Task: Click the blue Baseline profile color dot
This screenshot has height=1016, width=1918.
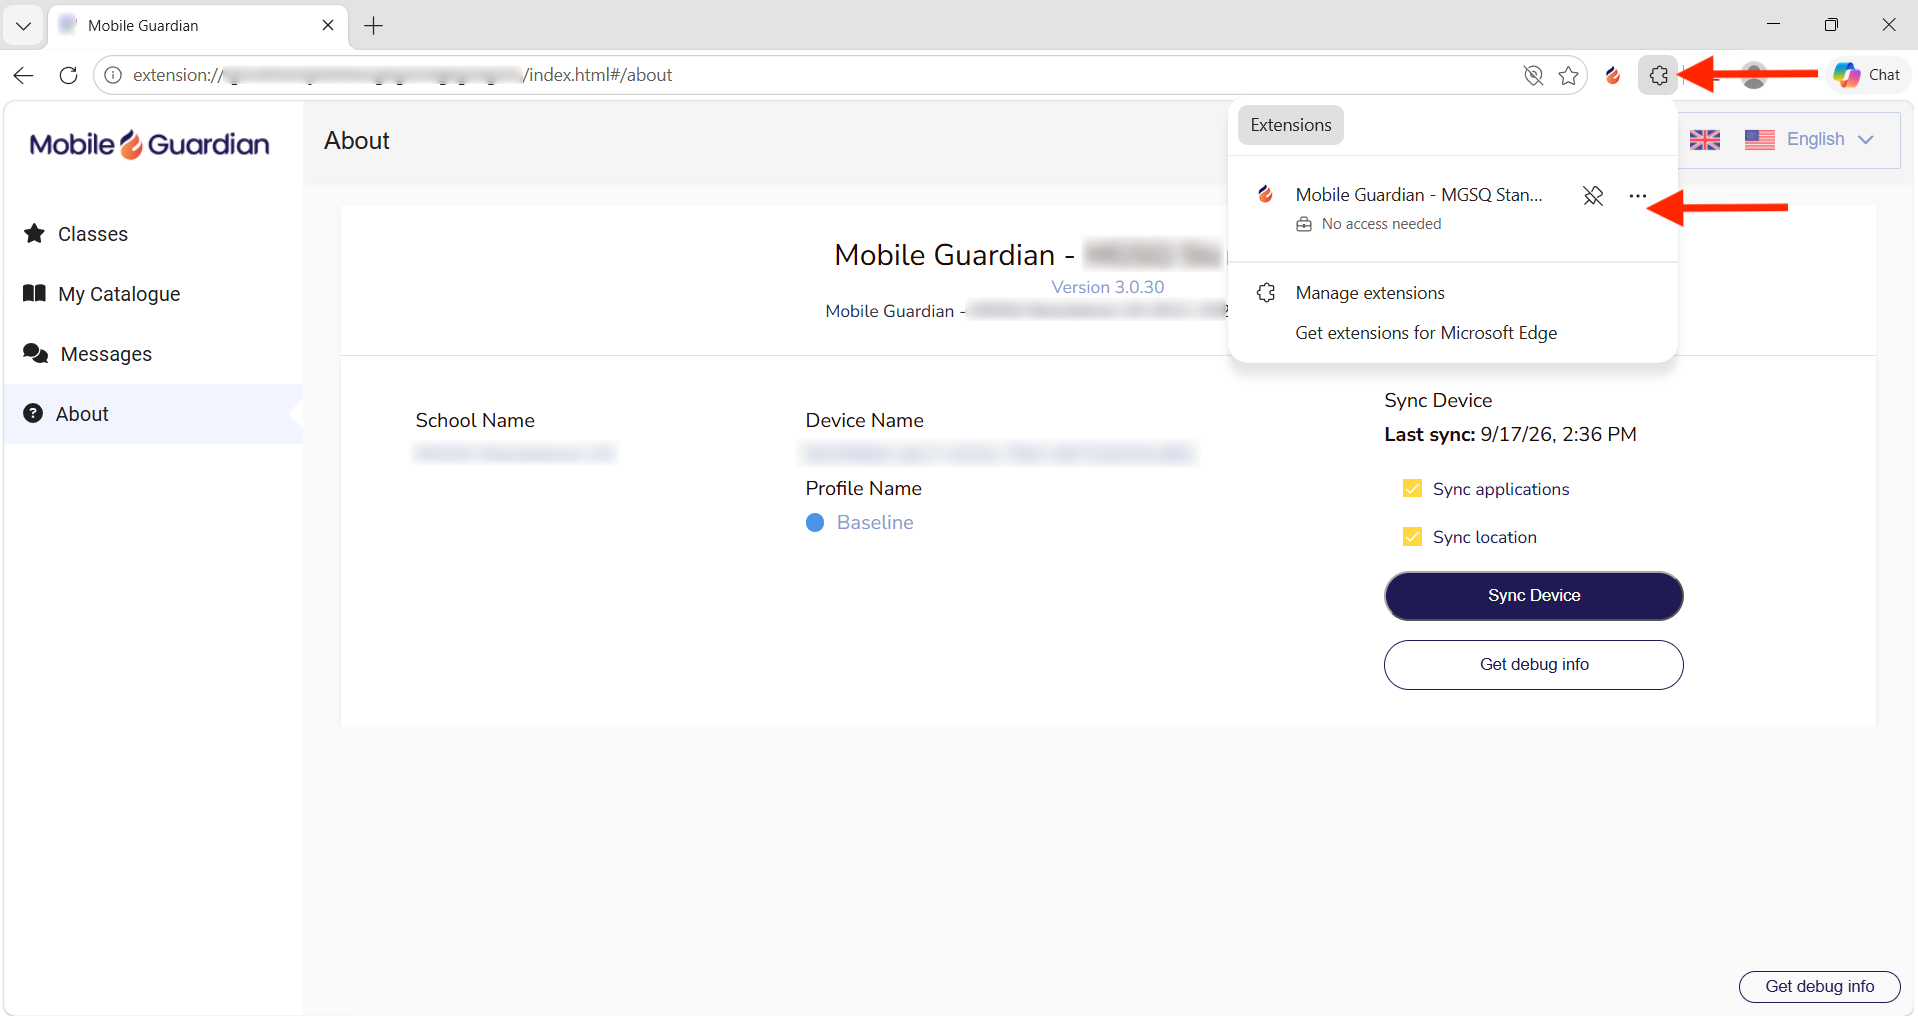Action: click(815, 523)
